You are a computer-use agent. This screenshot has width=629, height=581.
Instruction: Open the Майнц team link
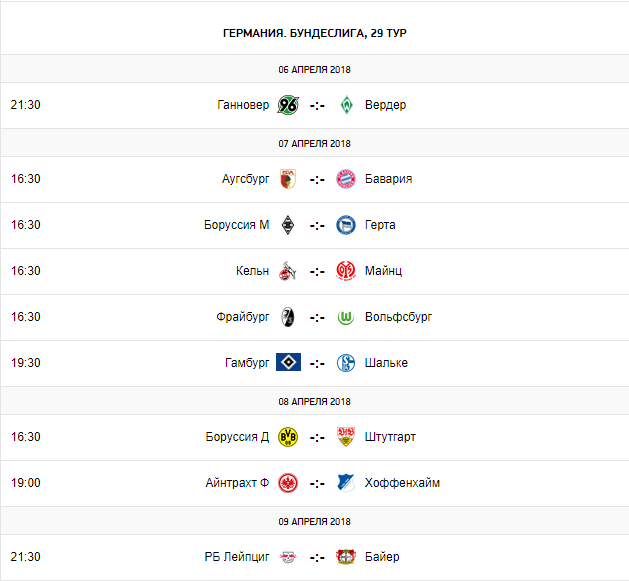tap(384, 271)
